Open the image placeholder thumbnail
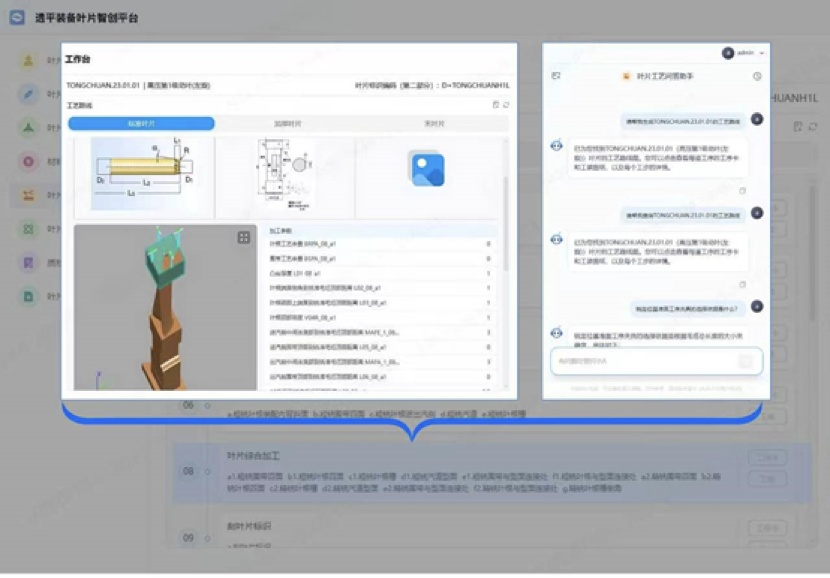Screen dimensions: 830x578 pyautogui.click(x=427, y=169)
